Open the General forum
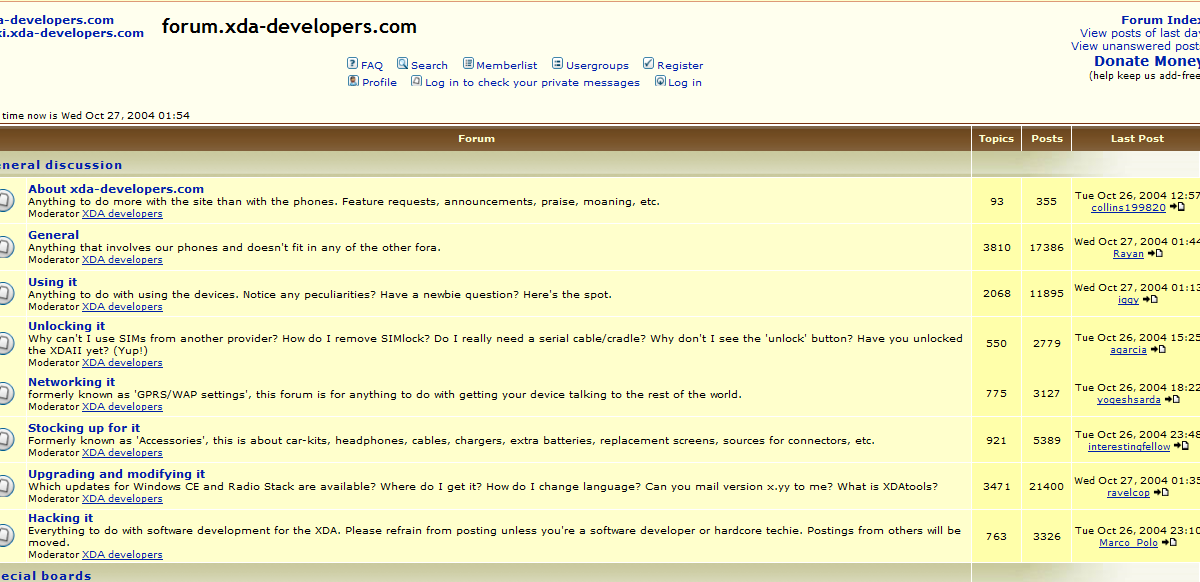The image size is (1200, 582). [53, 235]
